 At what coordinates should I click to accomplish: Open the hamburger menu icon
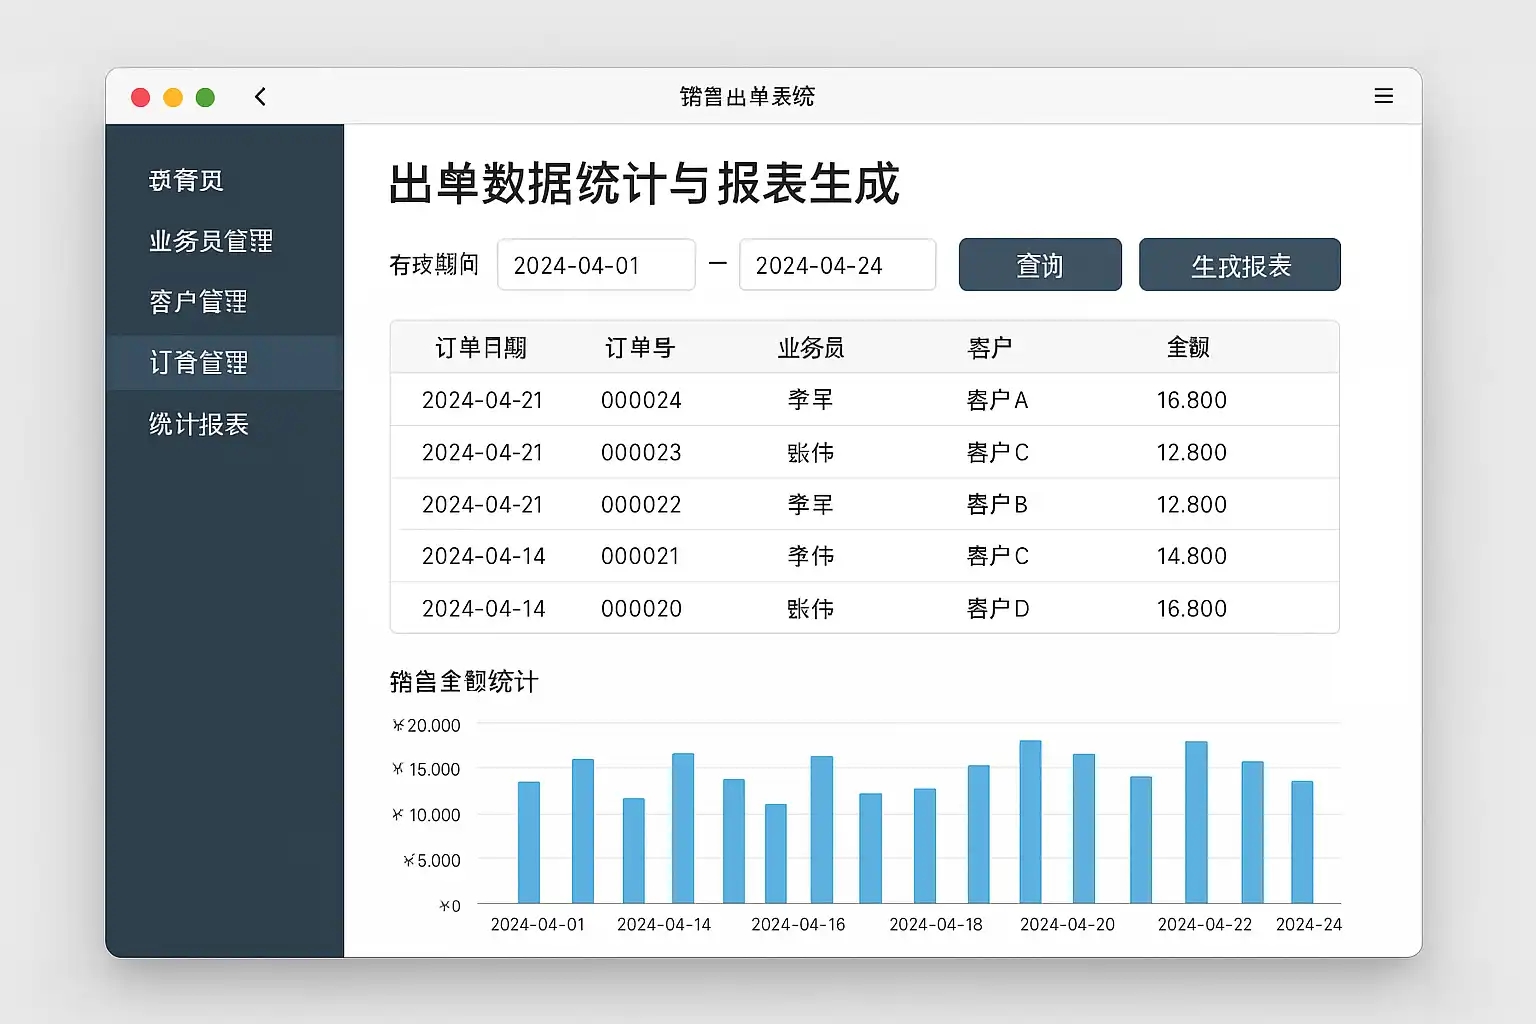(1383, 96)
